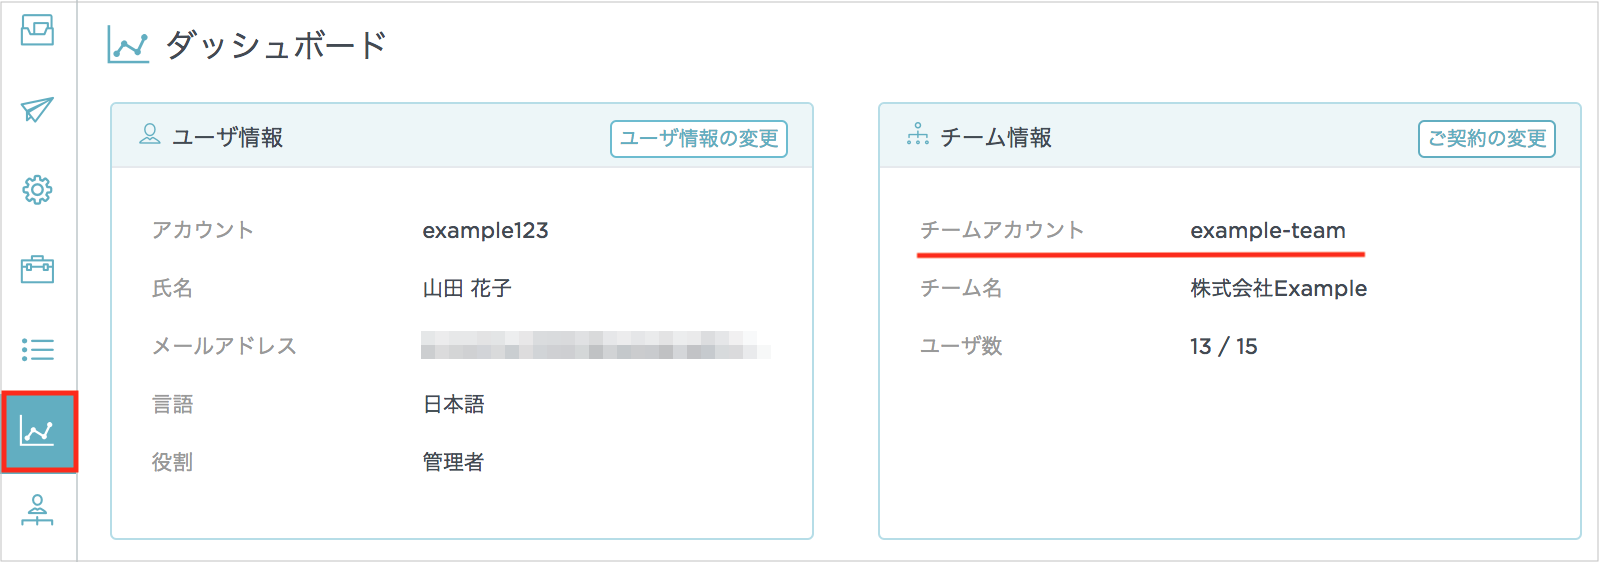The image size is (1600, 562).
Task: Click the person icon next to ユーザ情報
Action: pyautogui.click(x=150, y=134)
